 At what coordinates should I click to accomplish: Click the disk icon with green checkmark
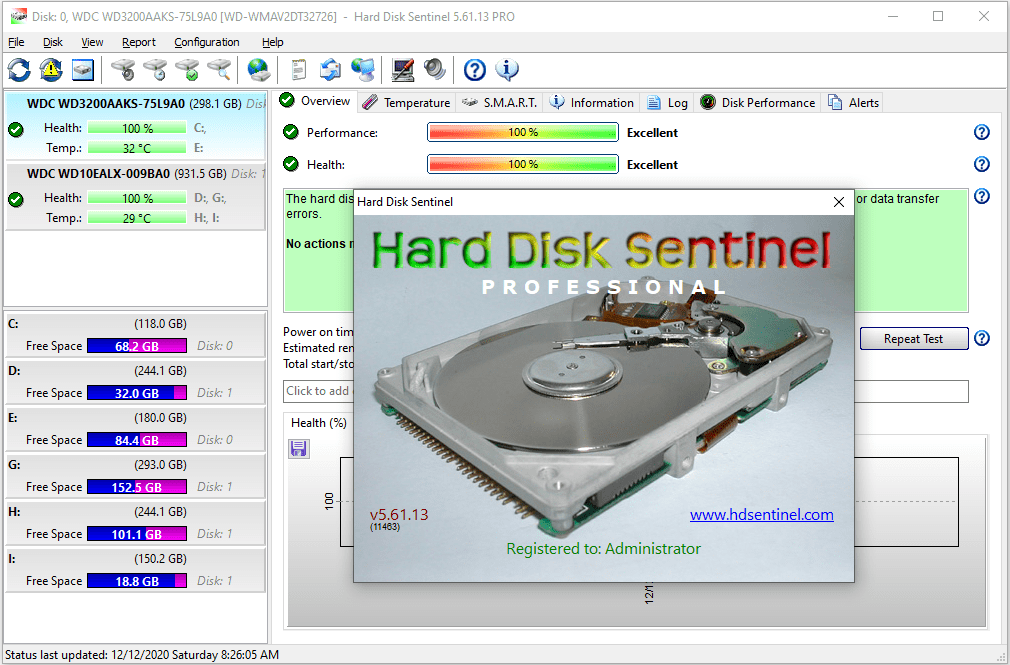click(x=187, y=70)
